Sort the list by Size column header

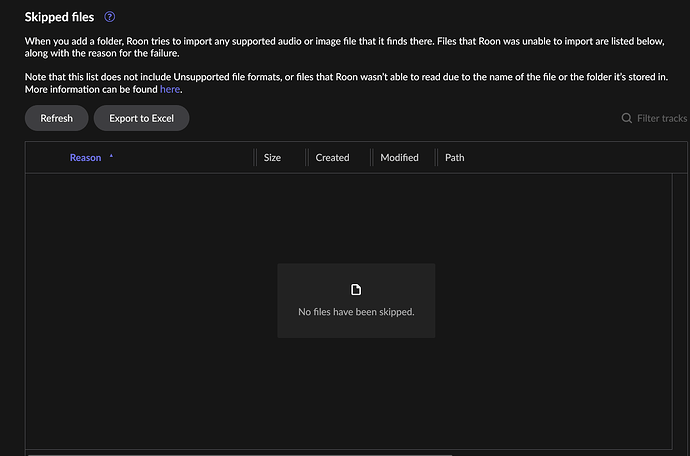[x=272, y=158]
